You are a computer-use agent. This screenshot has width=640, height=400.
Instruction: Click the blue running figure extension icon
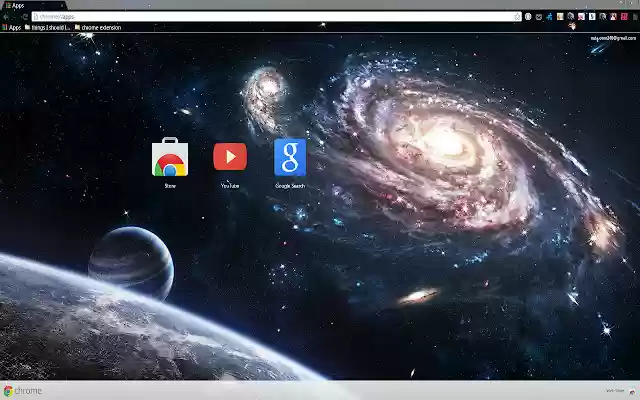point(549,17)
